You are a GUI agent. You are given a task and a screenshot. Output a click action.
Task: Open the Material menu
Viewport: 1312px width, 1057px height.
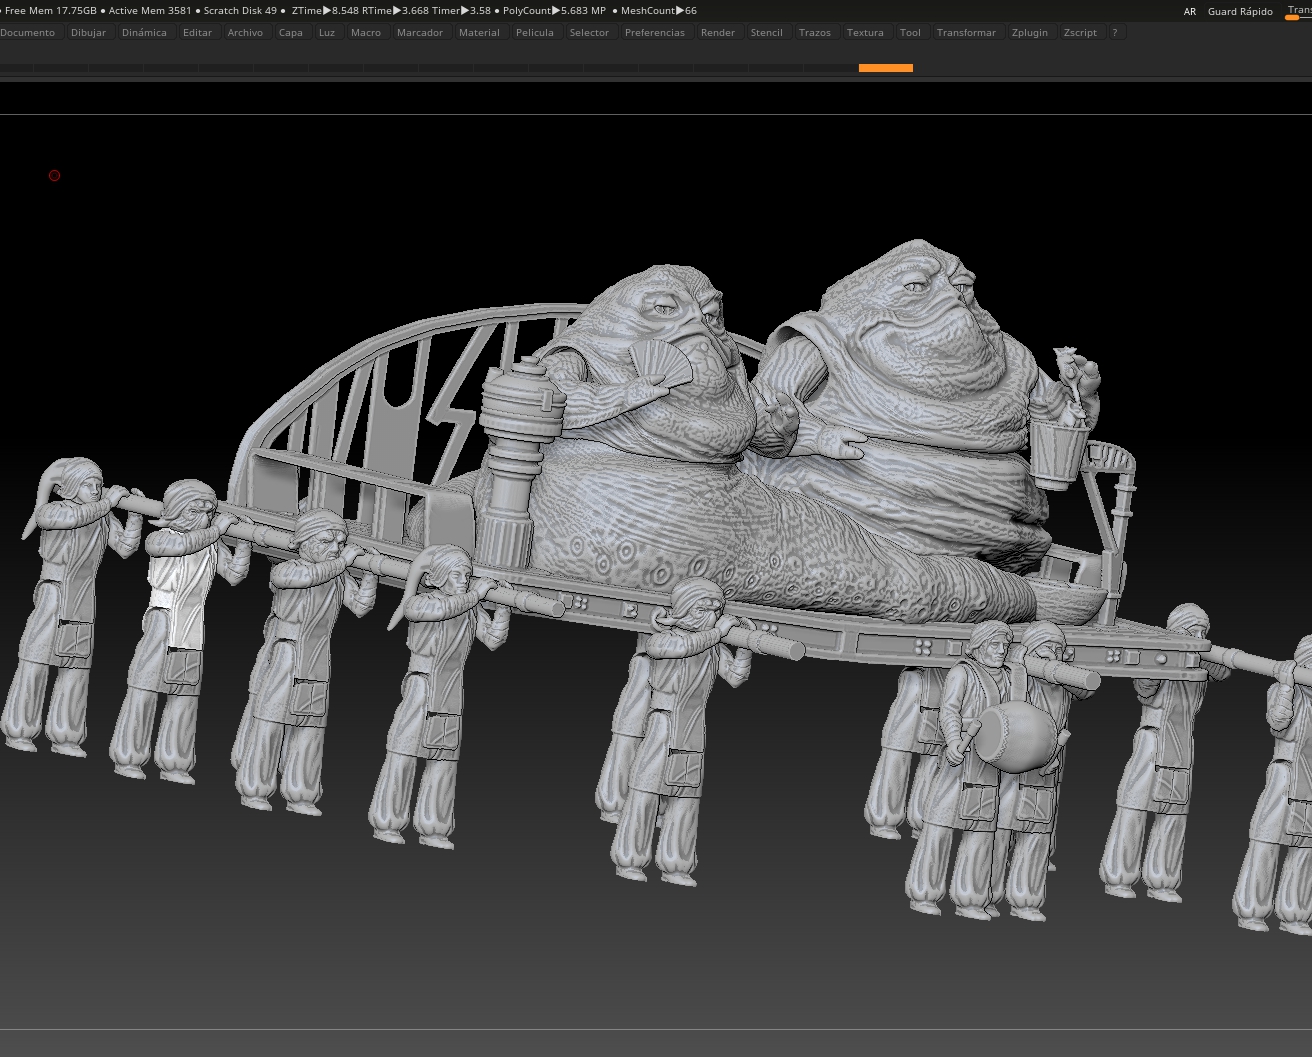coord(479,33)
